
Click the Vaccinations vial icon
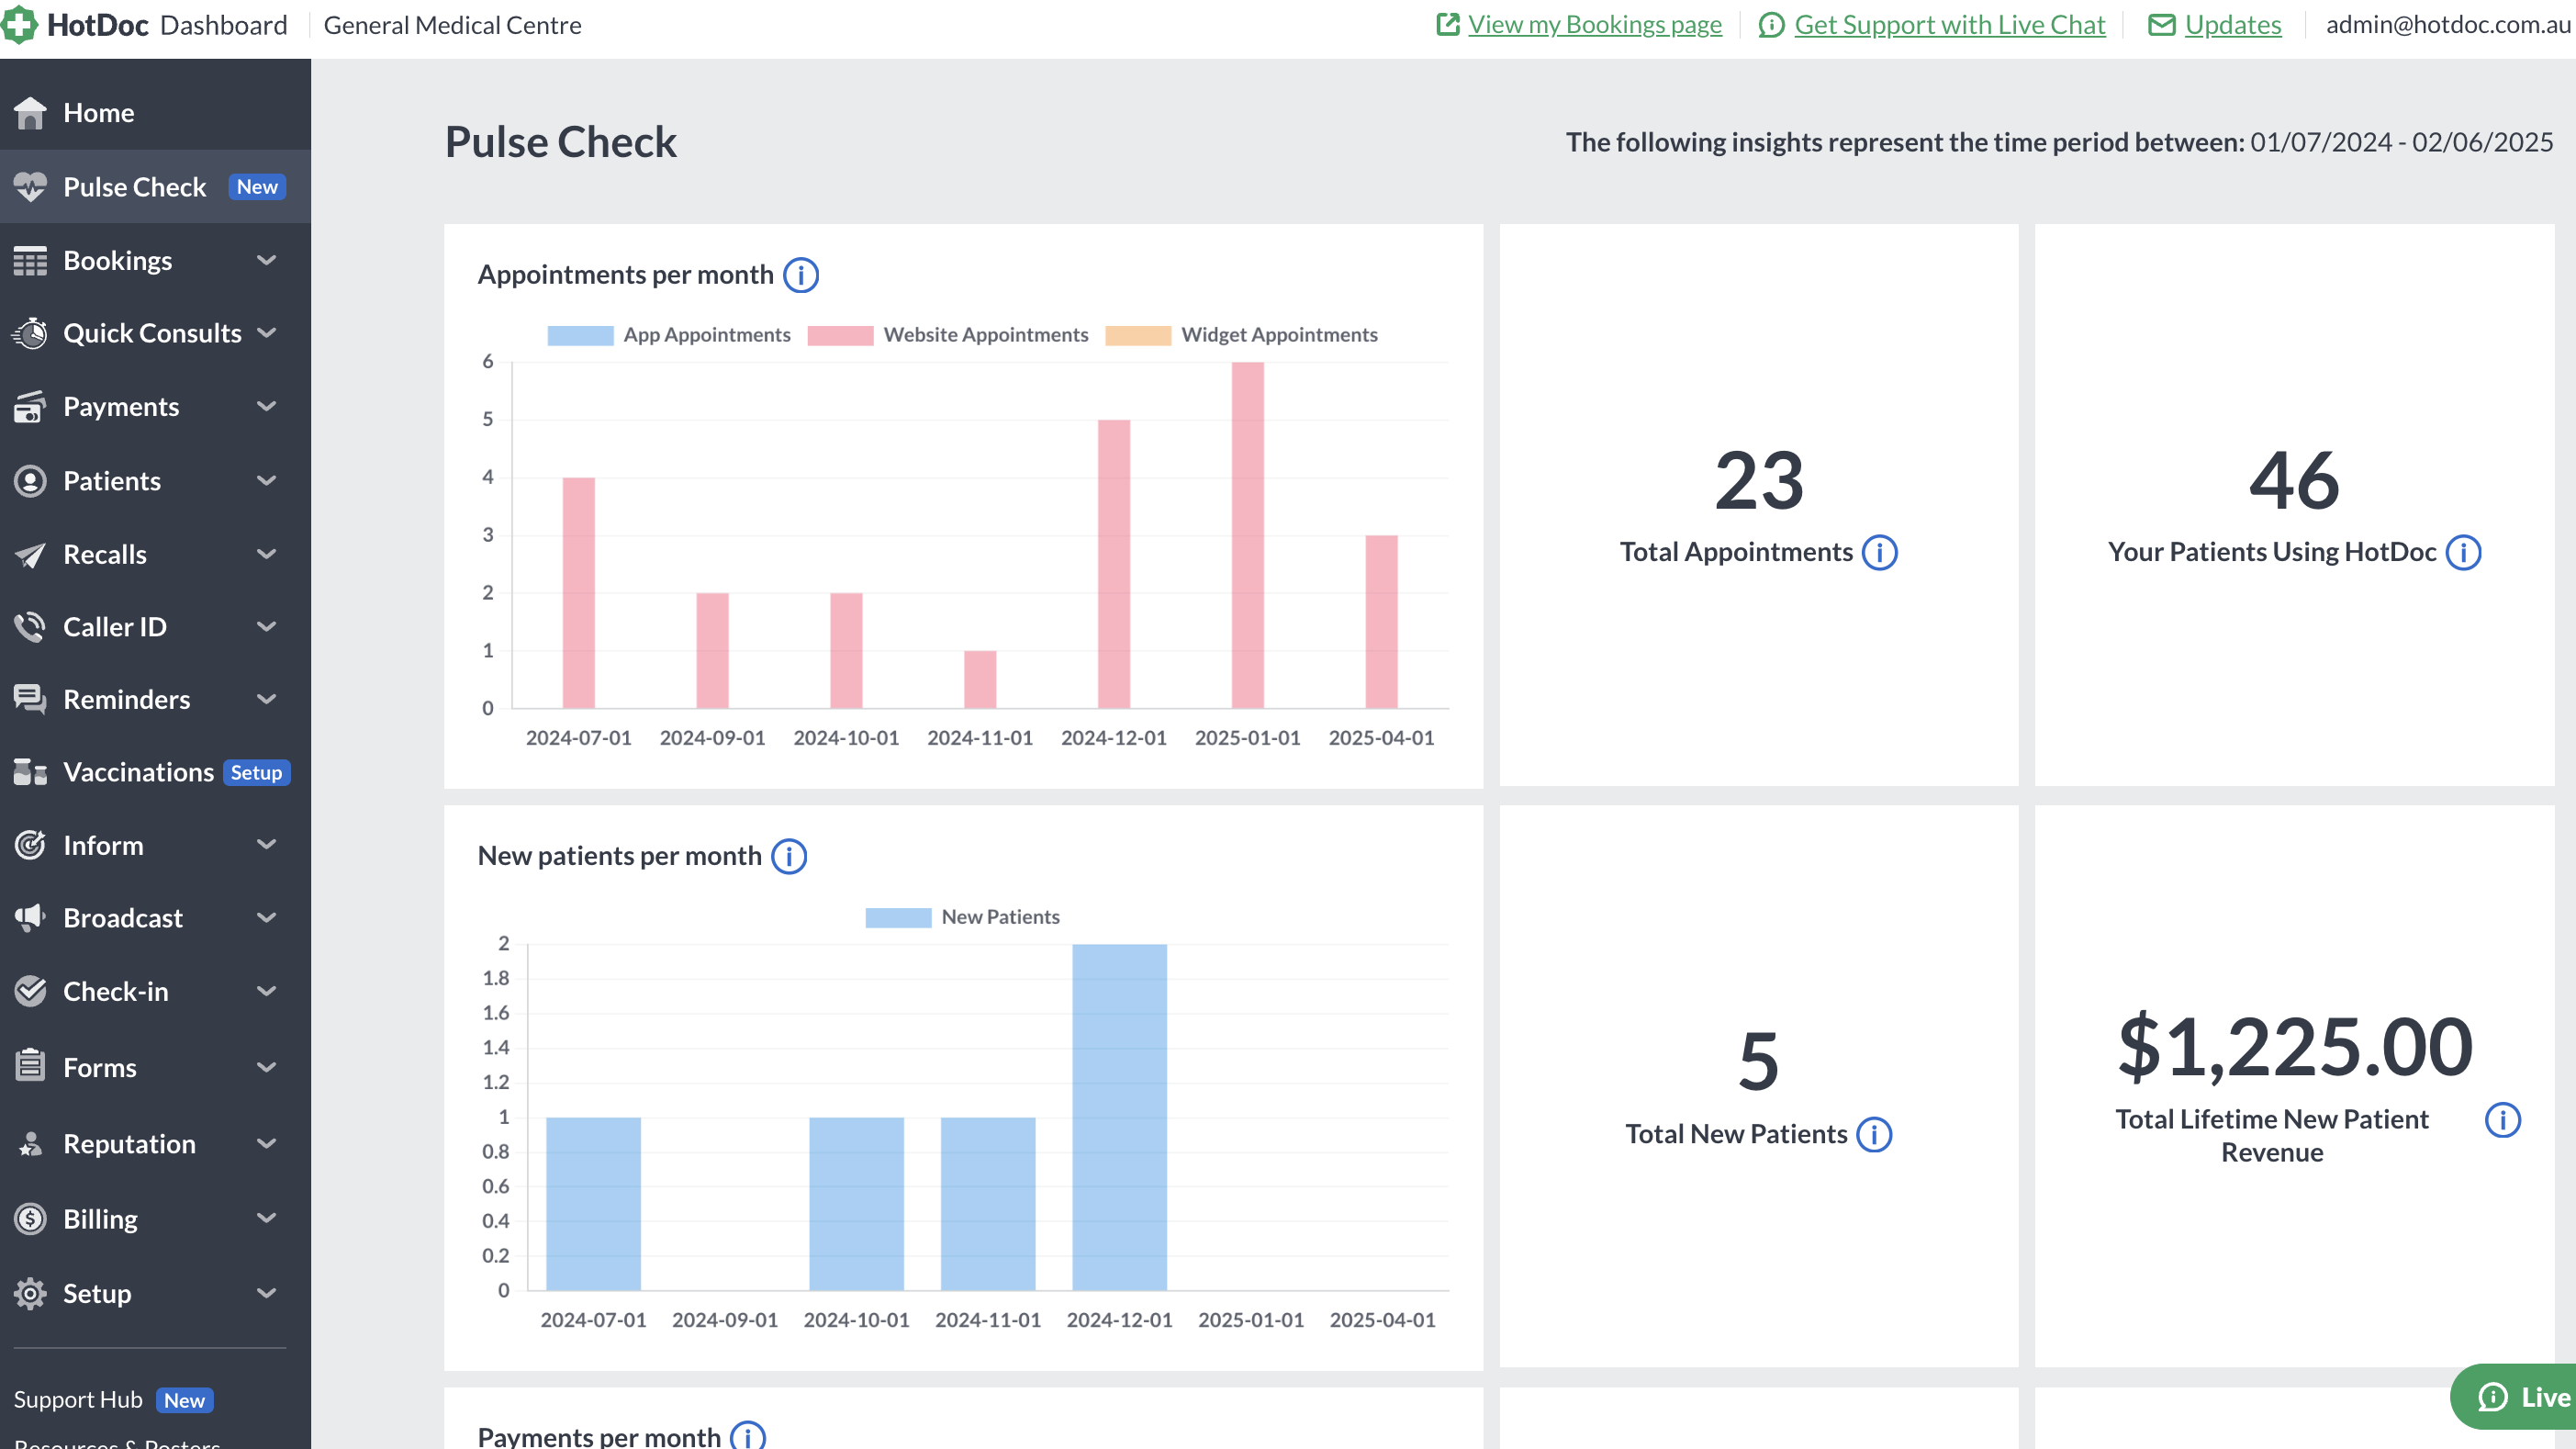30,772
